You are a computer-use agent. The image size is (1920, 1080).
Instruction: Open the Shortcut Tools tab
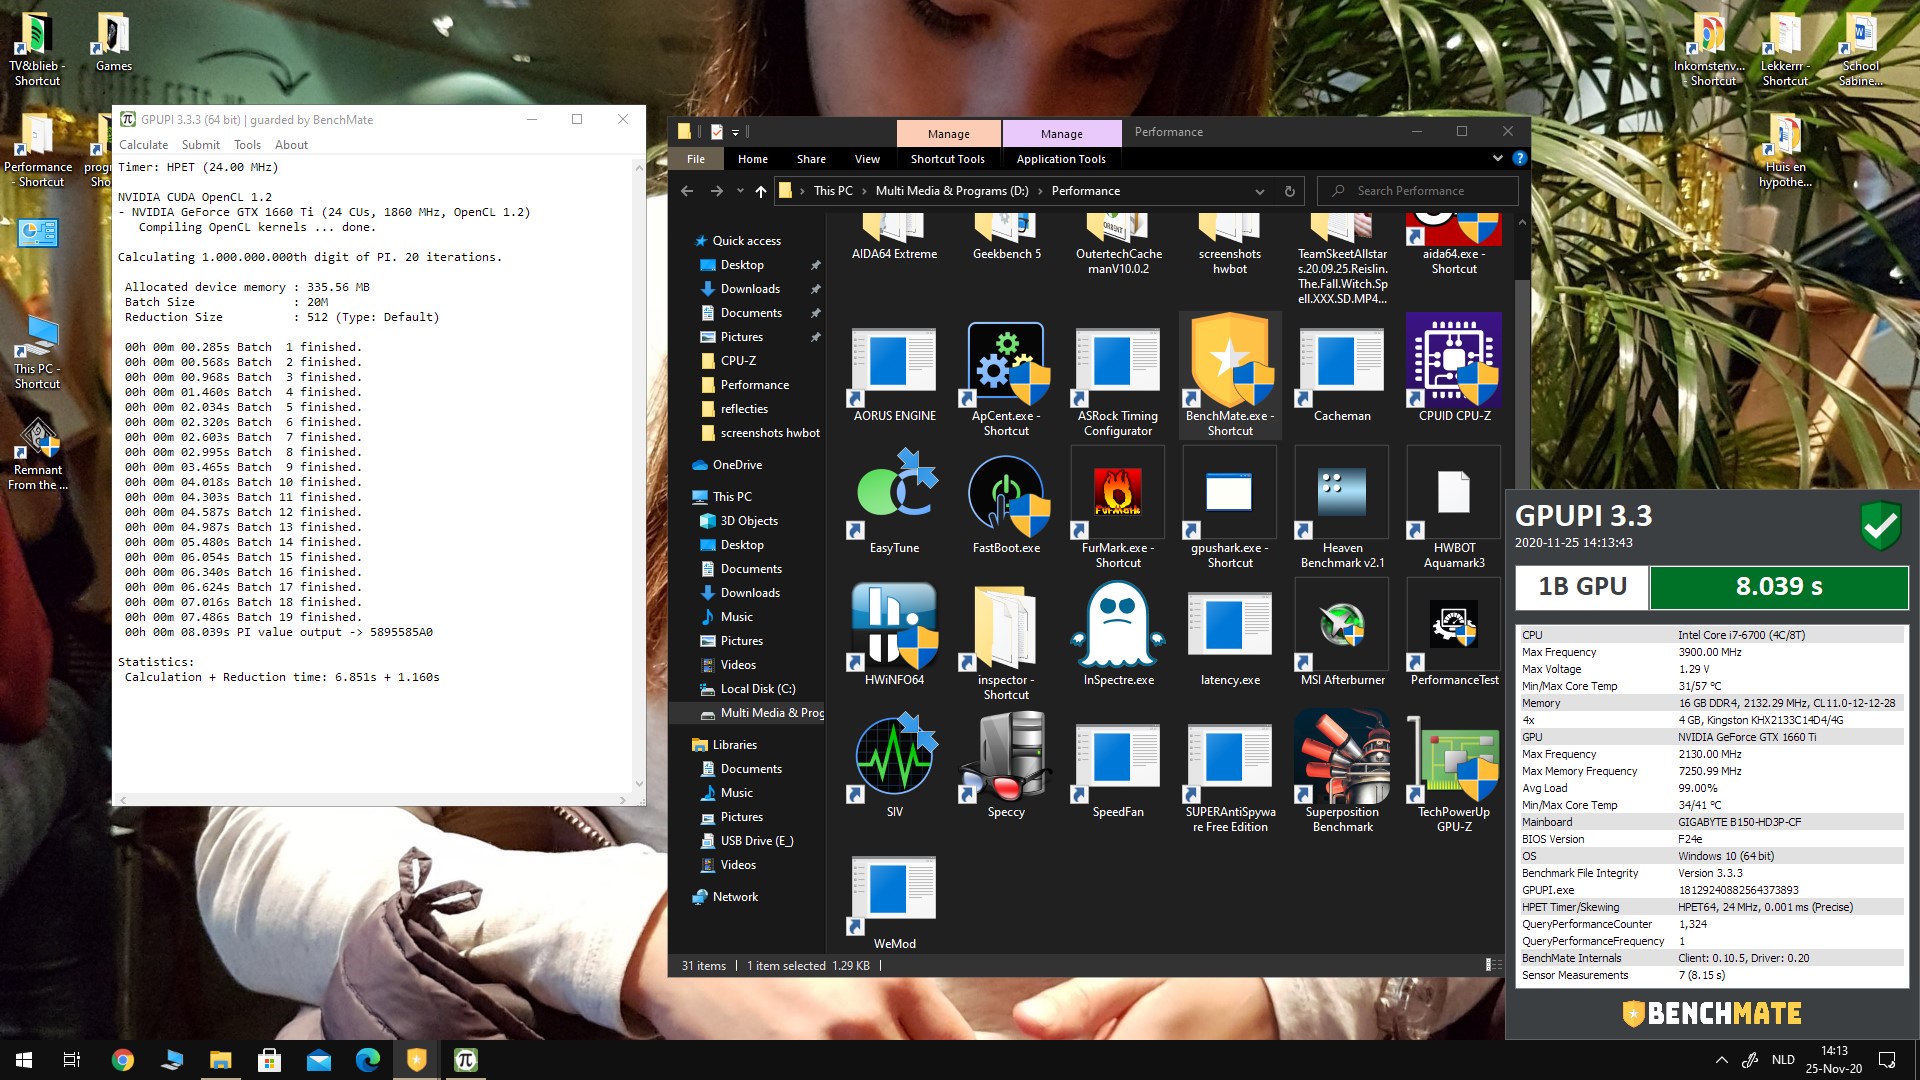[948, 159]
